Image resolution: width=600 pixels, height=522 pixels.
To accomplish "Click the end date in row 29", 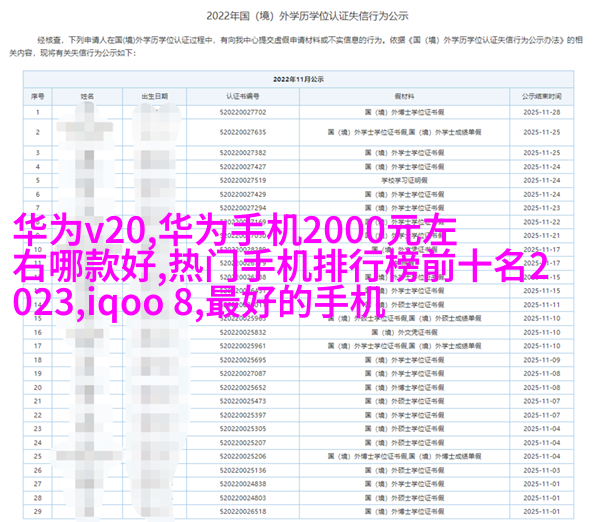I will pyautogui.click(x=542, y=511).
